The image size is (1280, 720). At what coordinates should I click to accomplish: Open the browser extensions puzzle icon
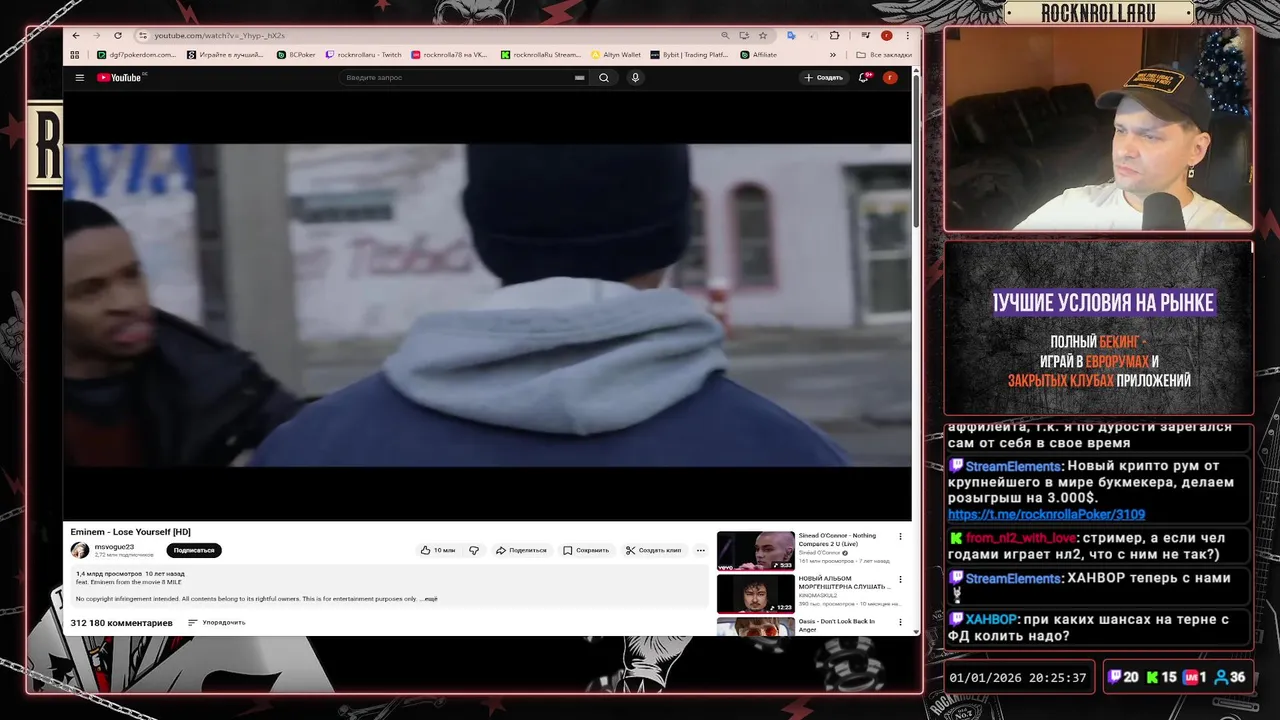pyautogui.click(x=835, y=35)
